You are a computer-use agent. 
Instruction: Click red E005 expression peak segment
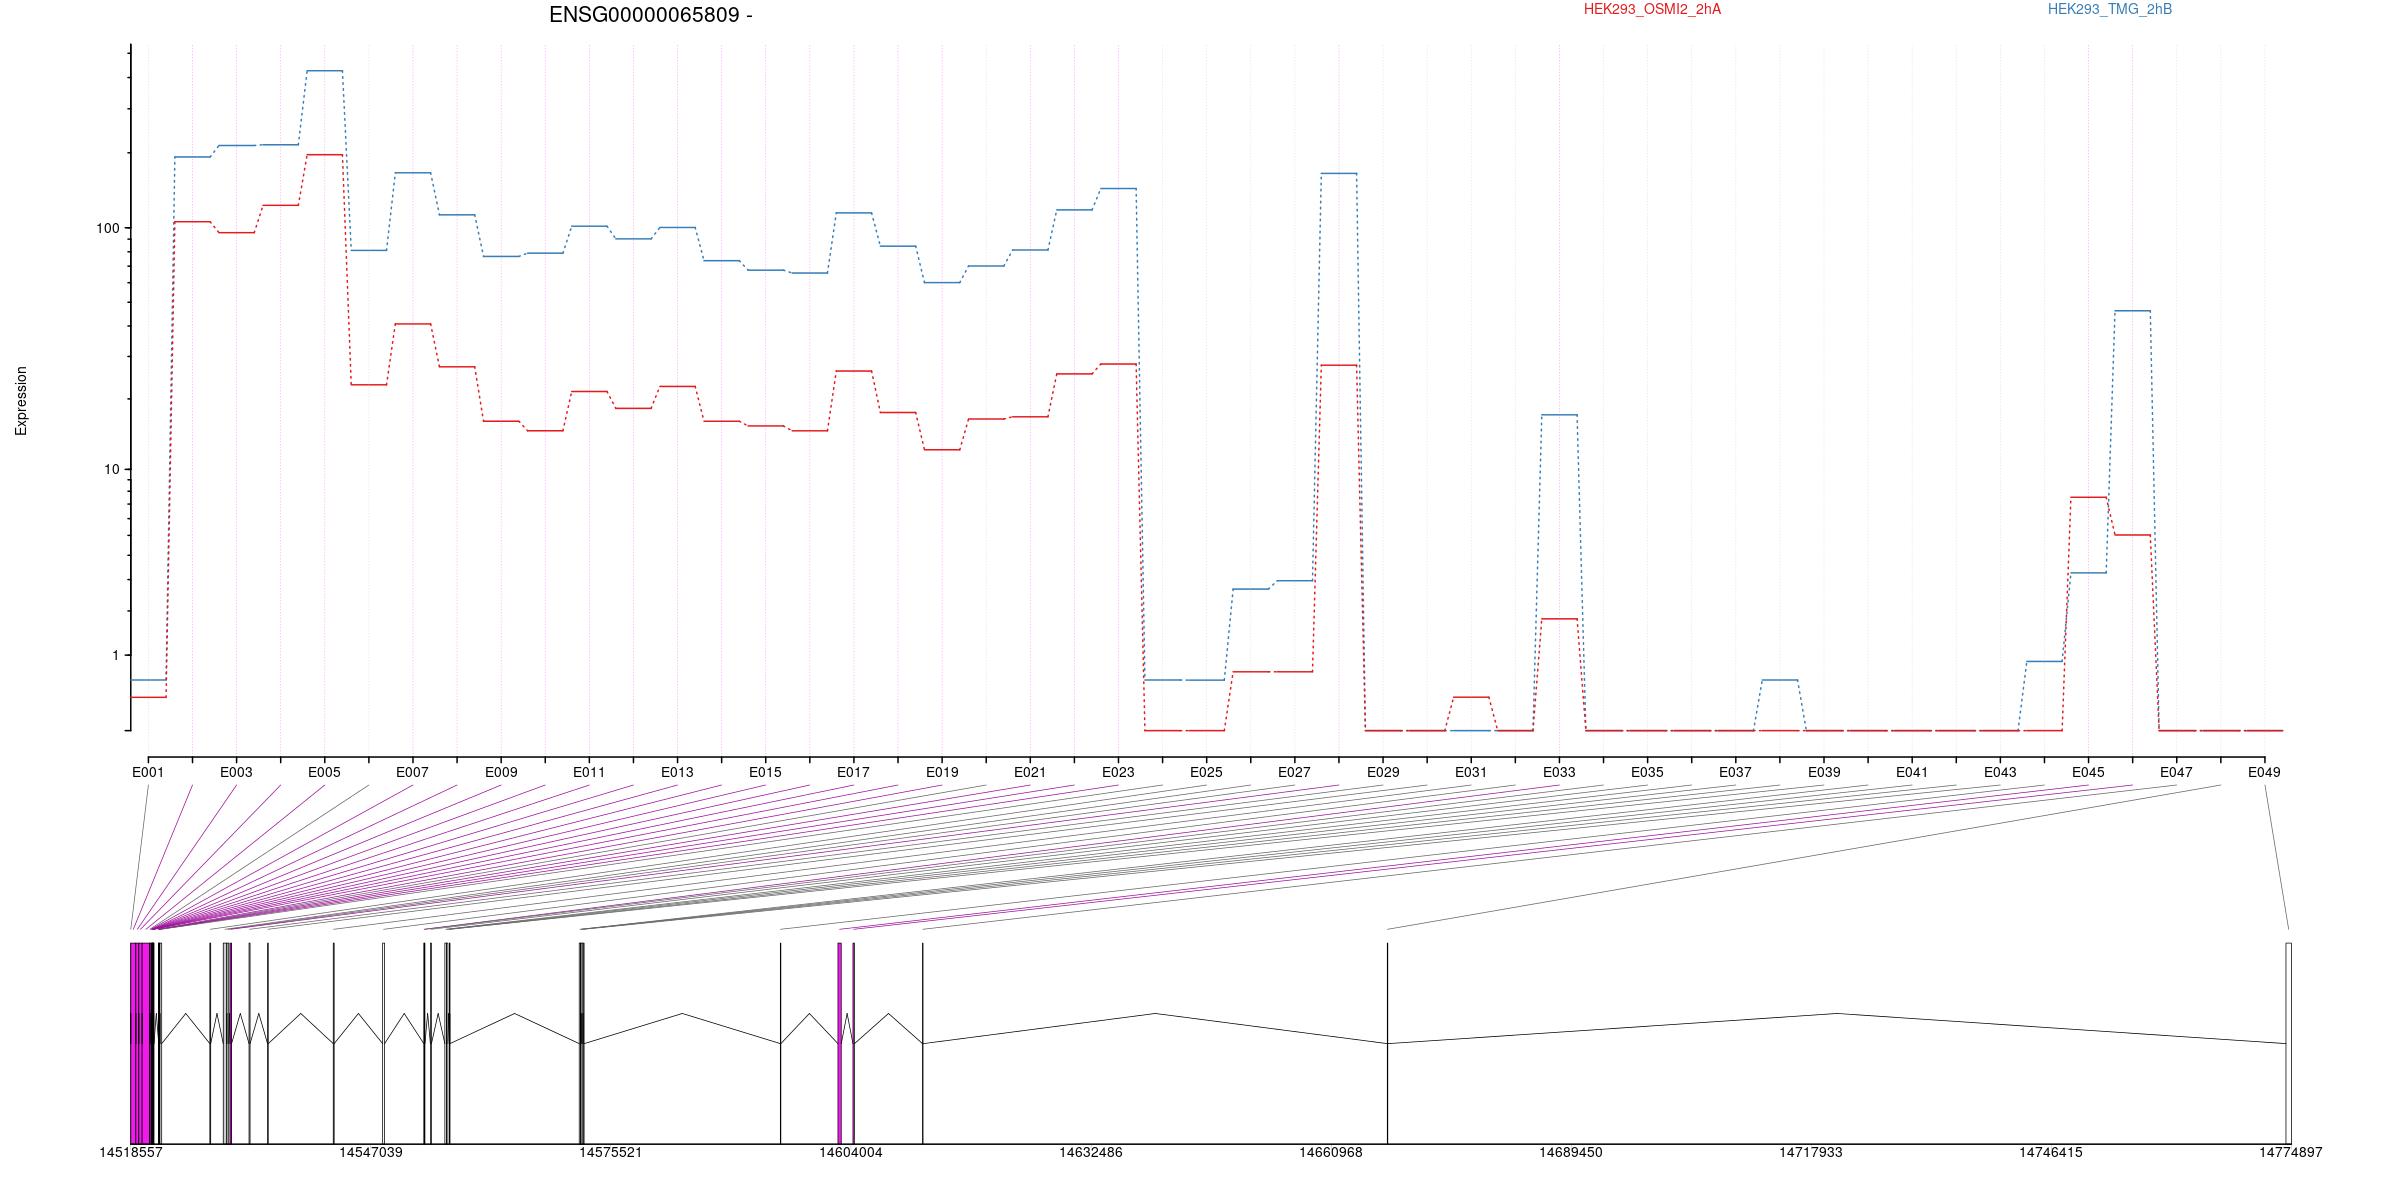tap(324, 155)
